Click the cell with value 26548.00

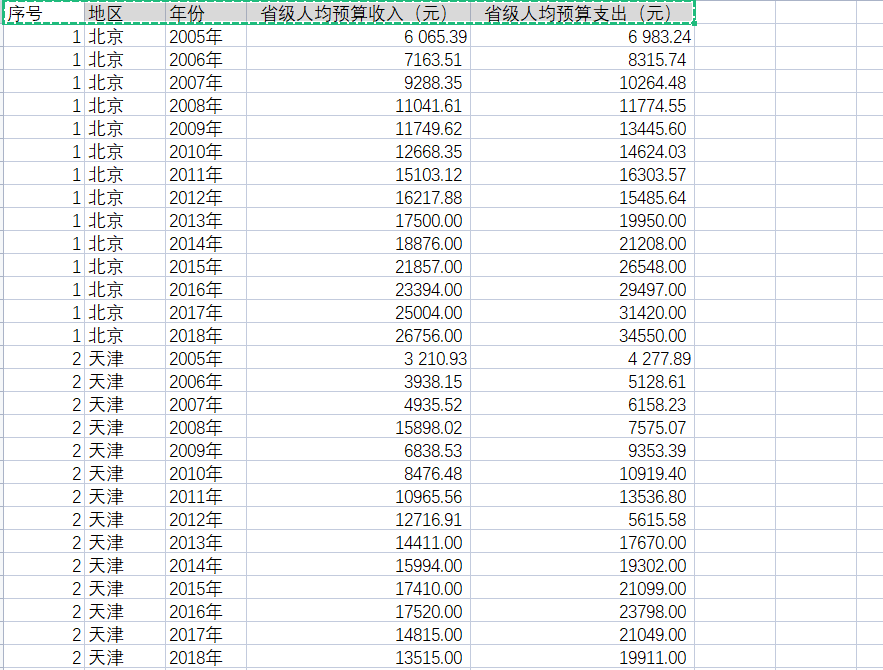coord(582,266)
